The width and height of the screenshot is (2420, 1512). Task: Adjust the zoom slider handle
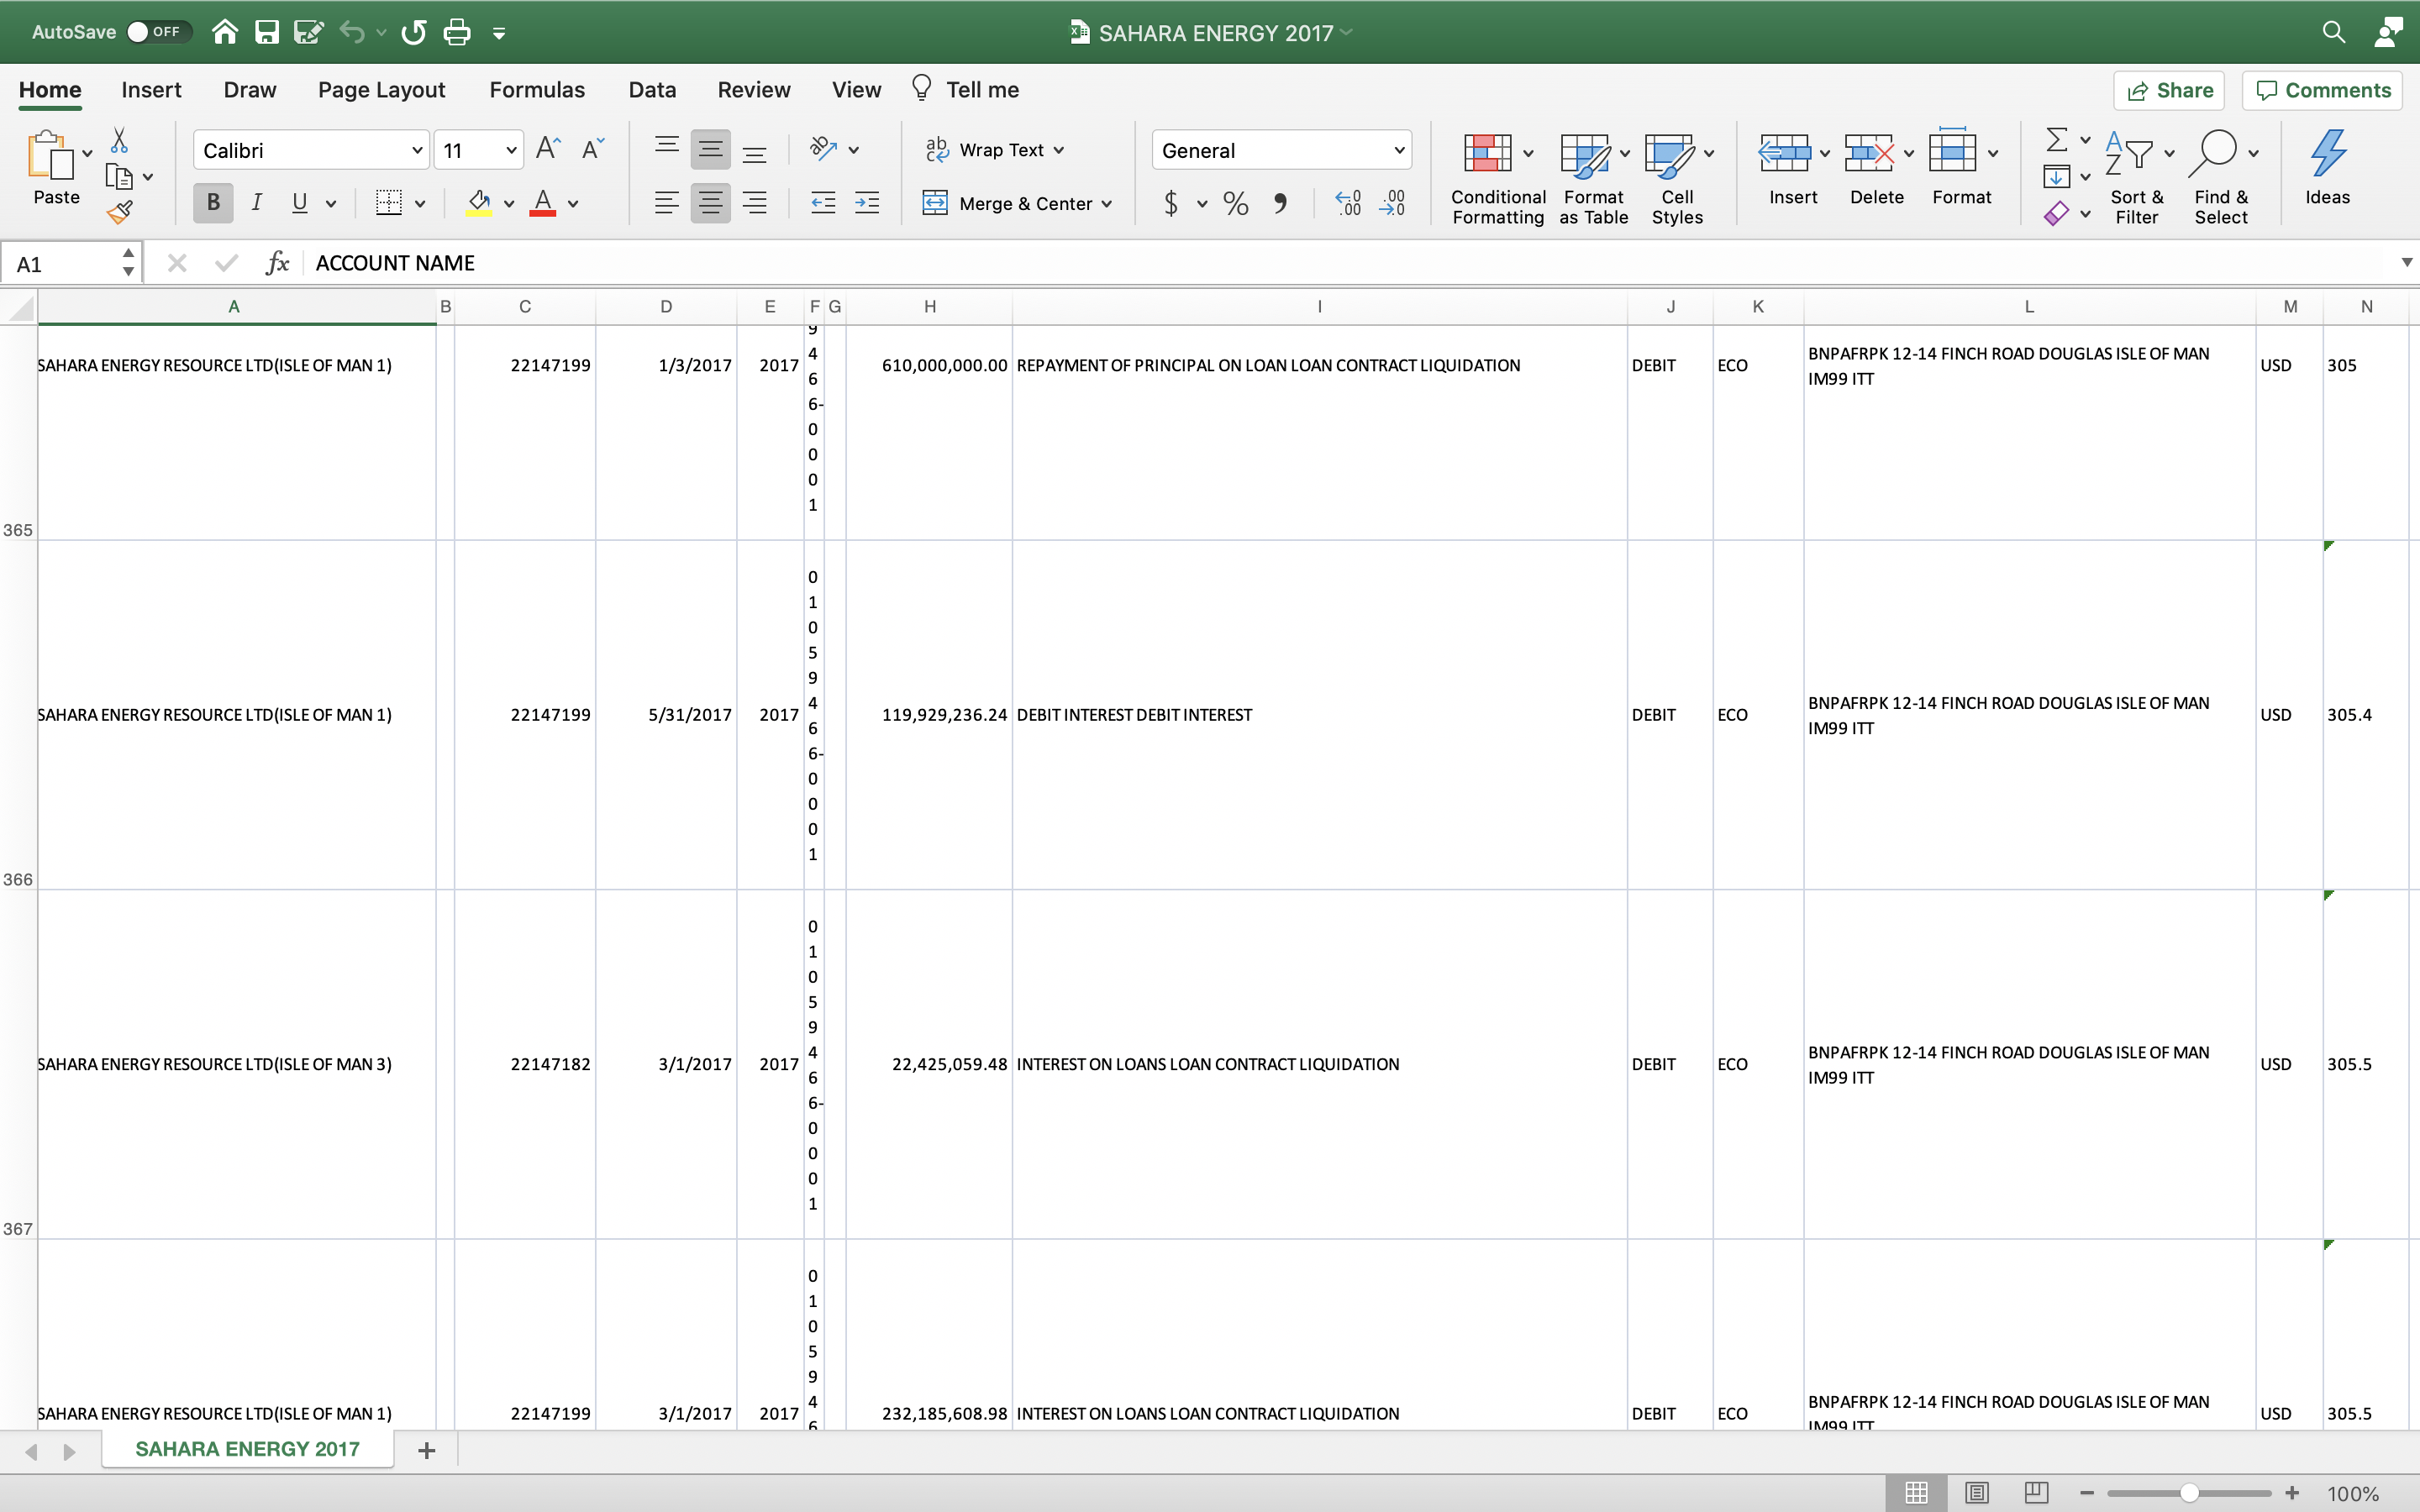pos(2190,1493)
